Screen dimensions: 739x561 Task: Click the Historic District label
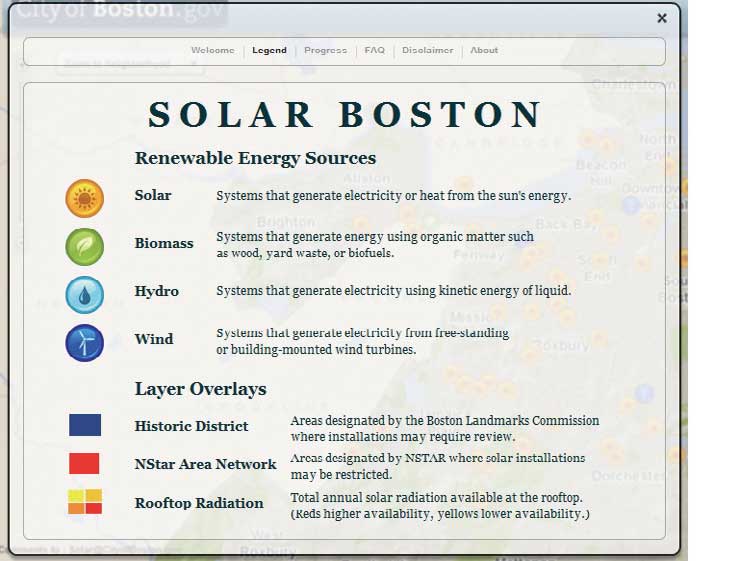coord(191,426)
